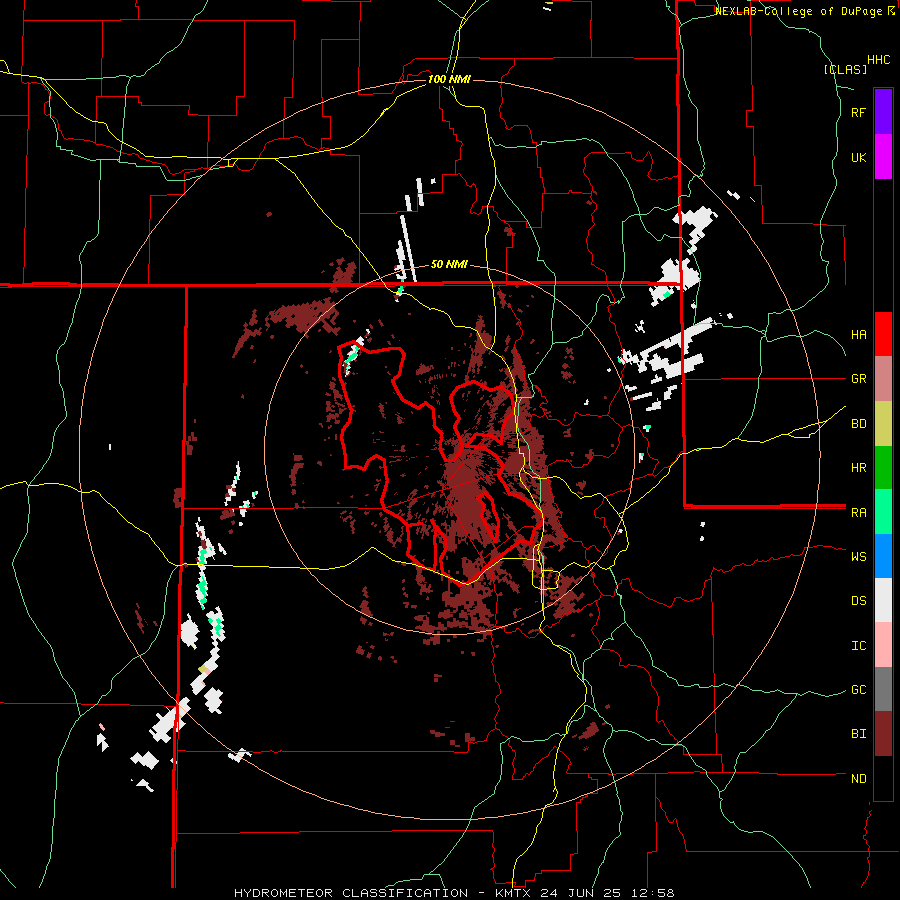Click the HHC product label
This screenshot has width=900, height=900.
(x=879, y=60)
